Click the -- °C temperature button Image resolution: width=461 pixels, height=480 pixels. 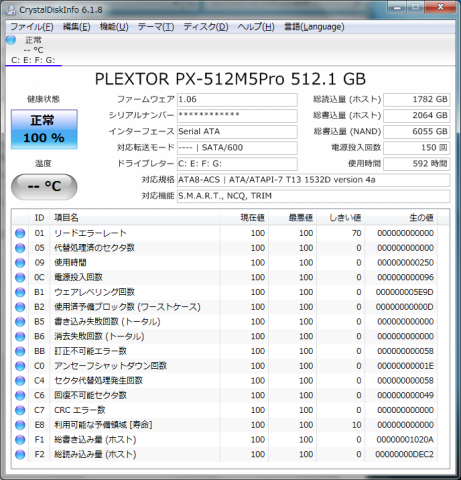click(44, 187)
